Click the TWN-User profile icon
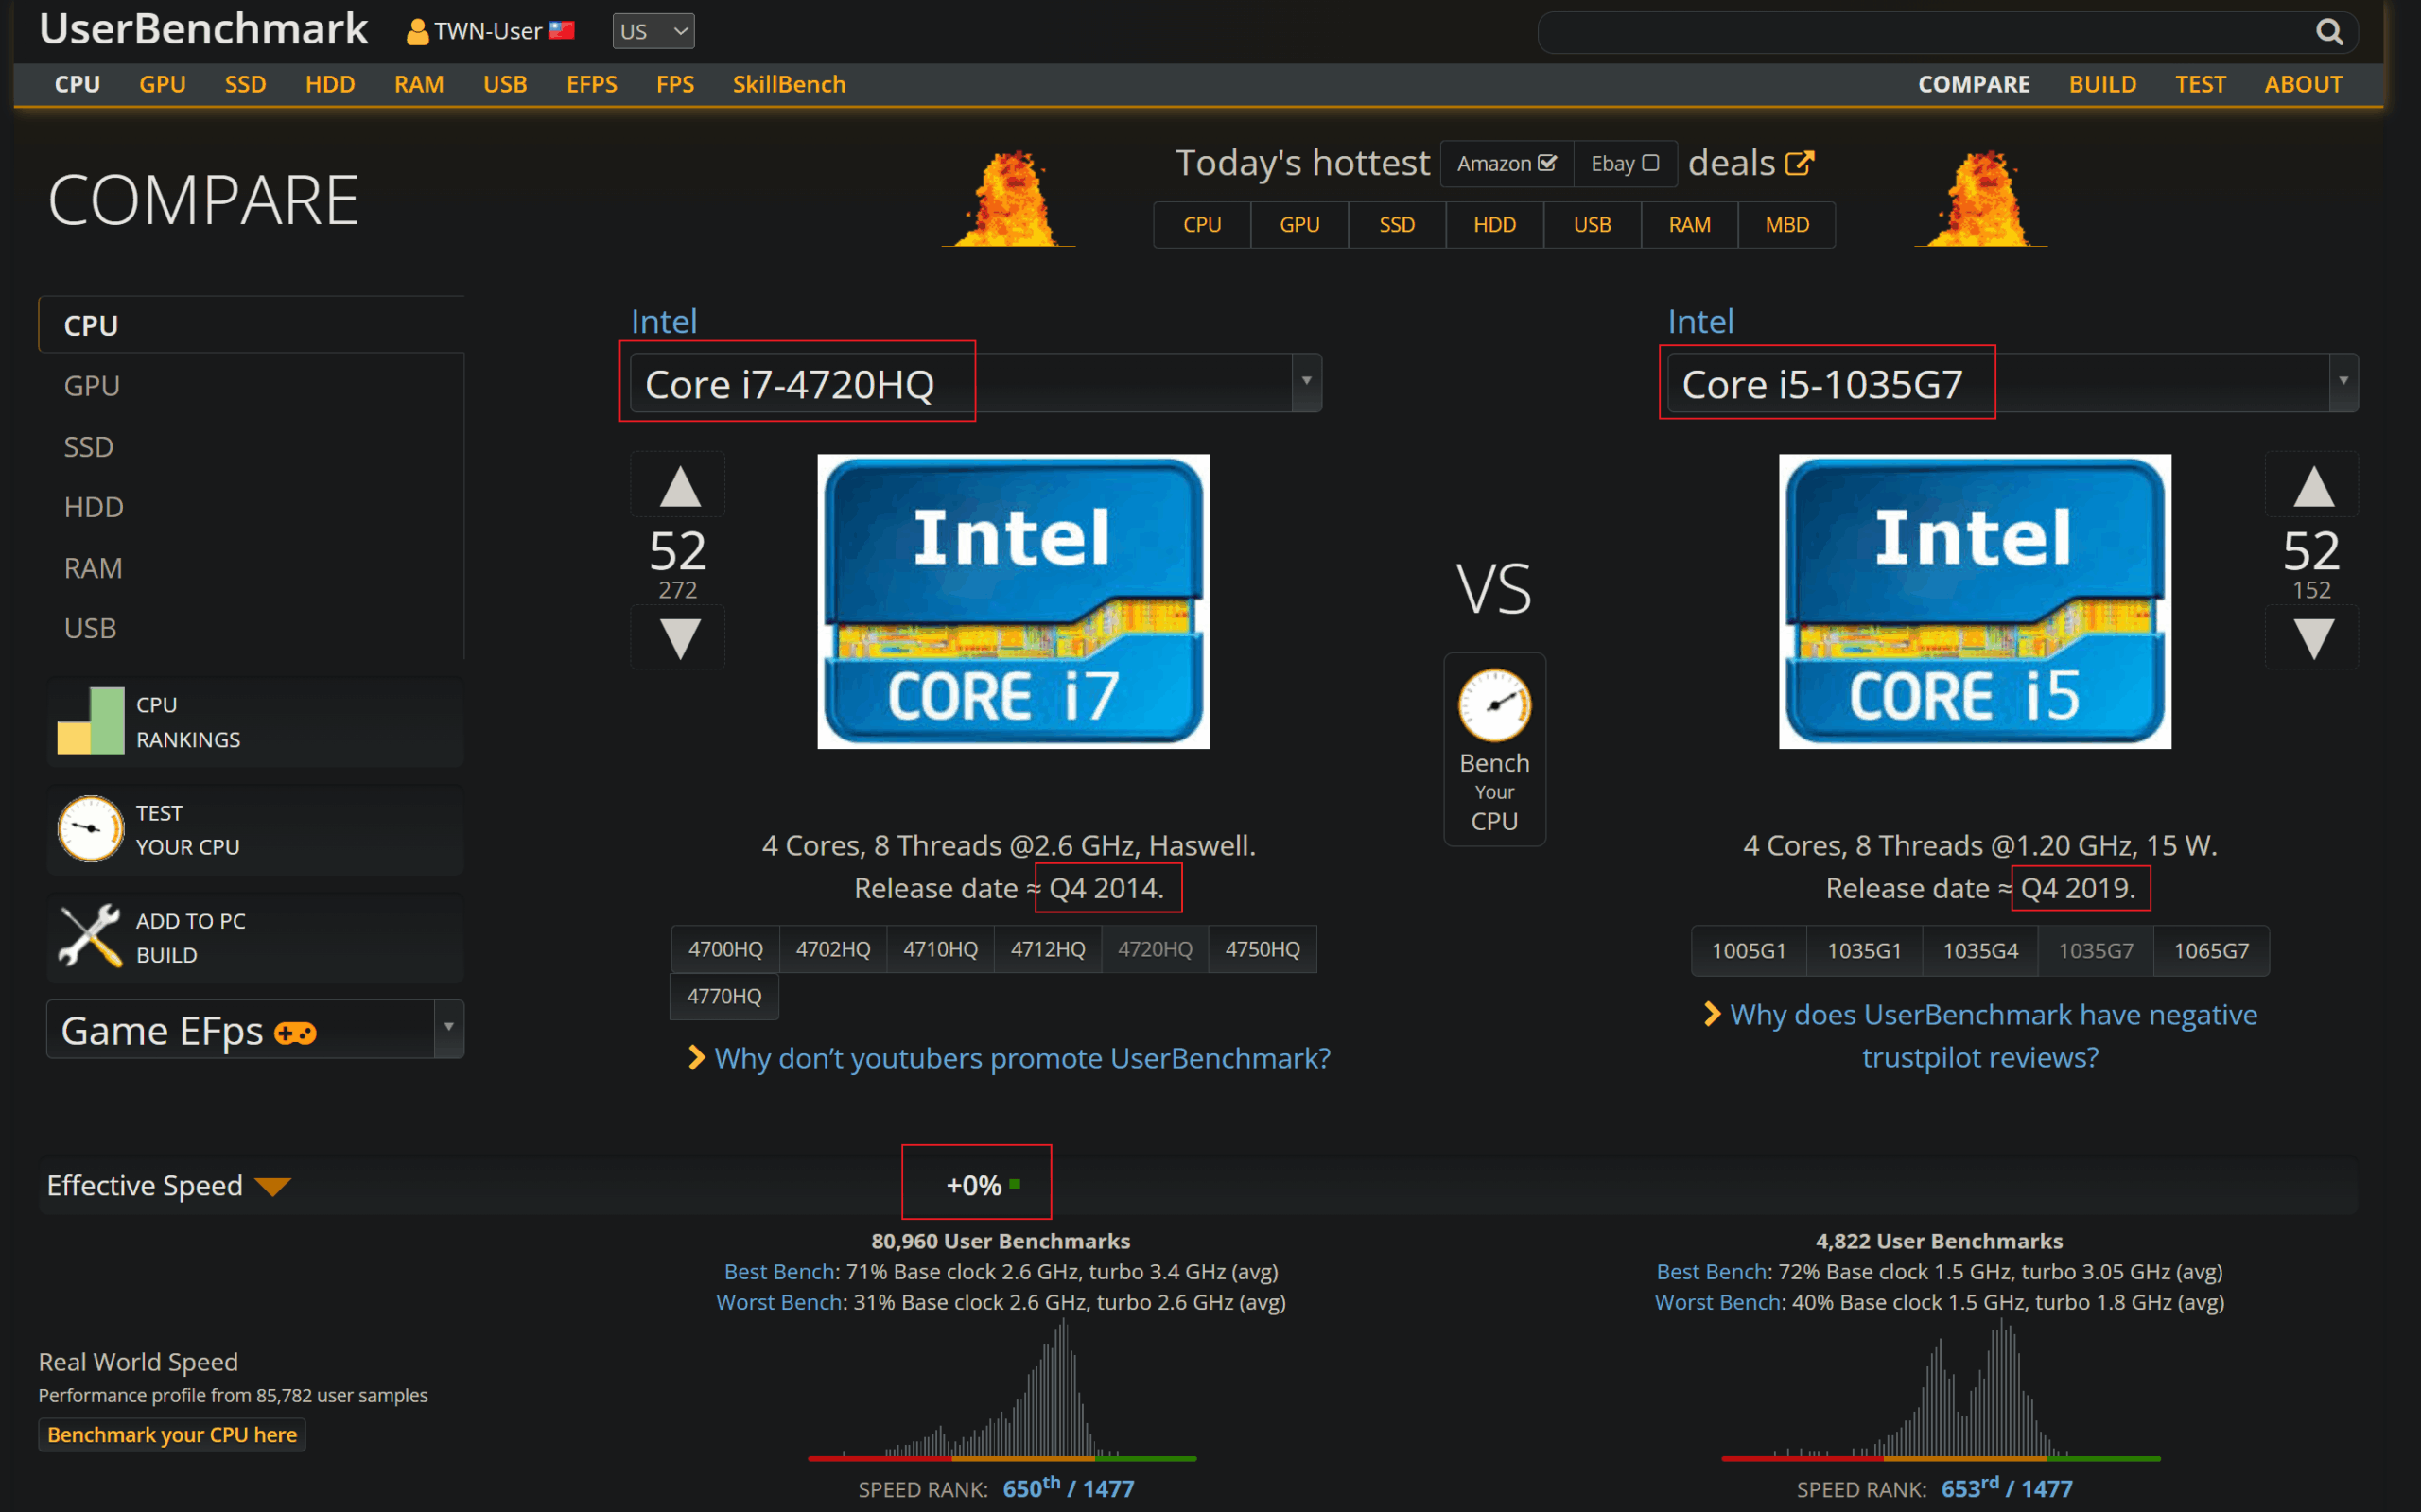 coord(417,33)
